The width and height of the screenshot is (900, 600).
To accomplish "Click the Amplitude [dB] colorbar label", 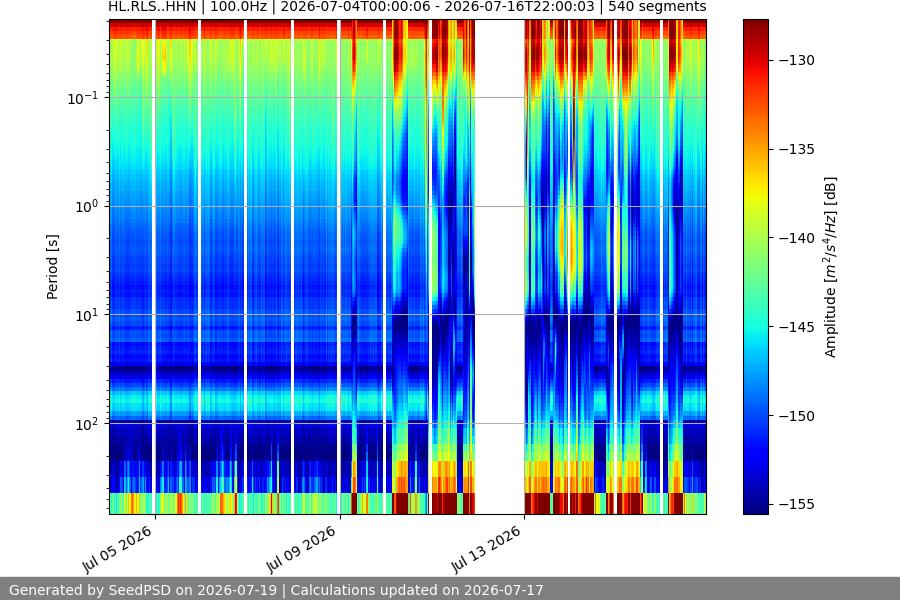I will coord(830,267).
